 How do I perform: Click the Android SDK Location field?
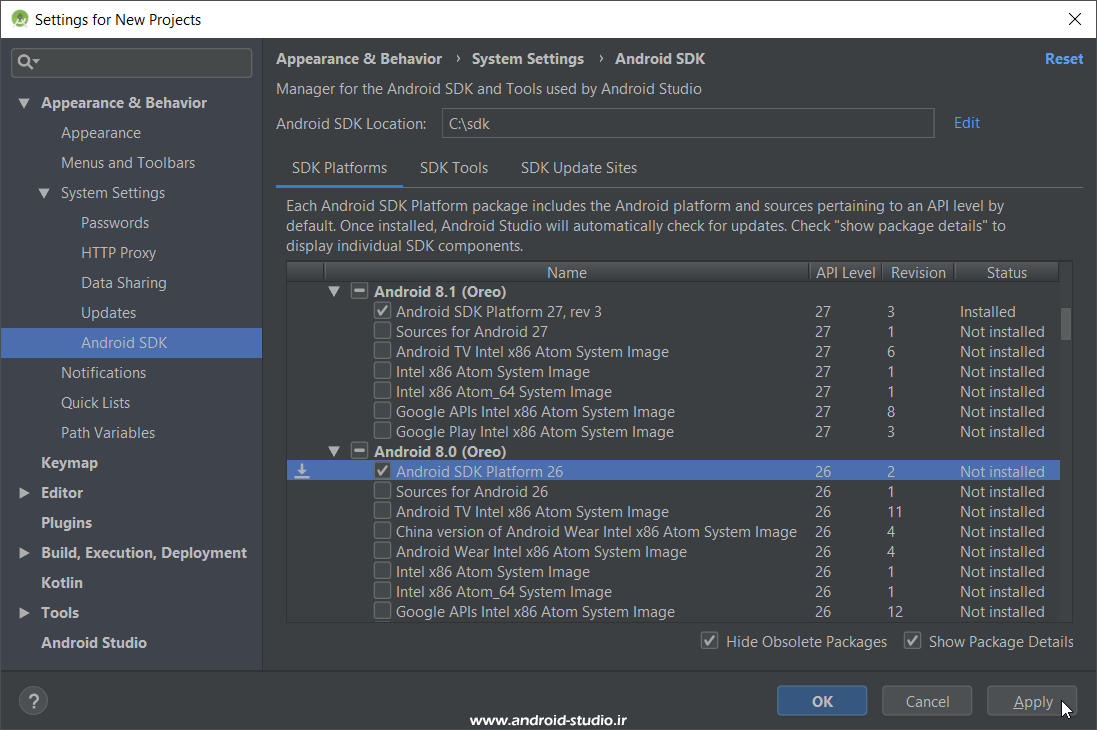pyautogui.click(x=688, y=123)
